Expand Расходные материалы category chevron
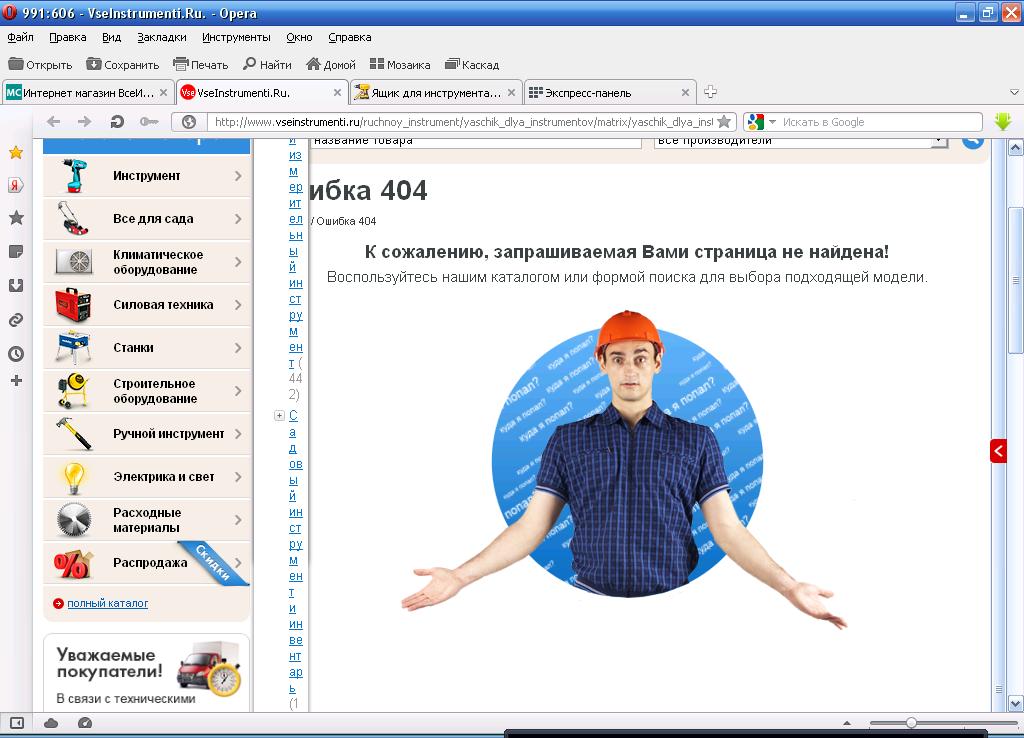The width and height of the screenshot is (1024, 738). 238,521
